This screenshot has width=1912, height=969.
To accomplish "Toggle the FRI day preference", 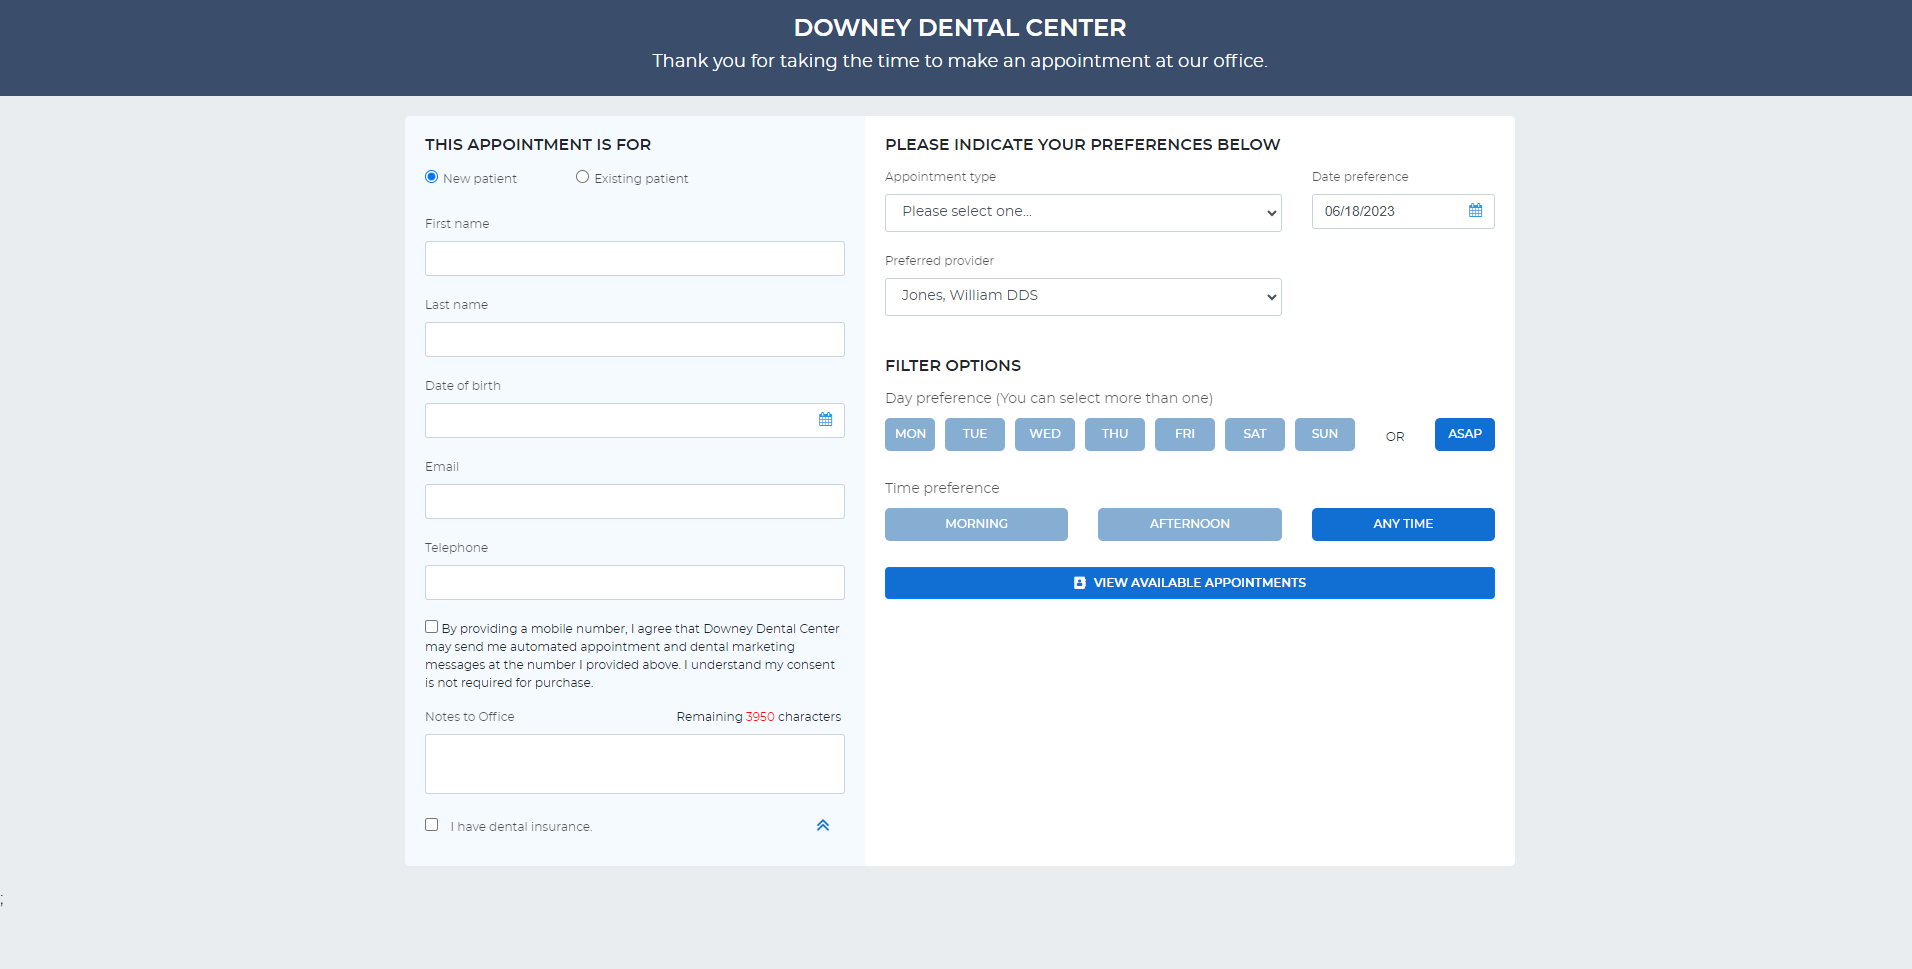I will (1185, 434).
